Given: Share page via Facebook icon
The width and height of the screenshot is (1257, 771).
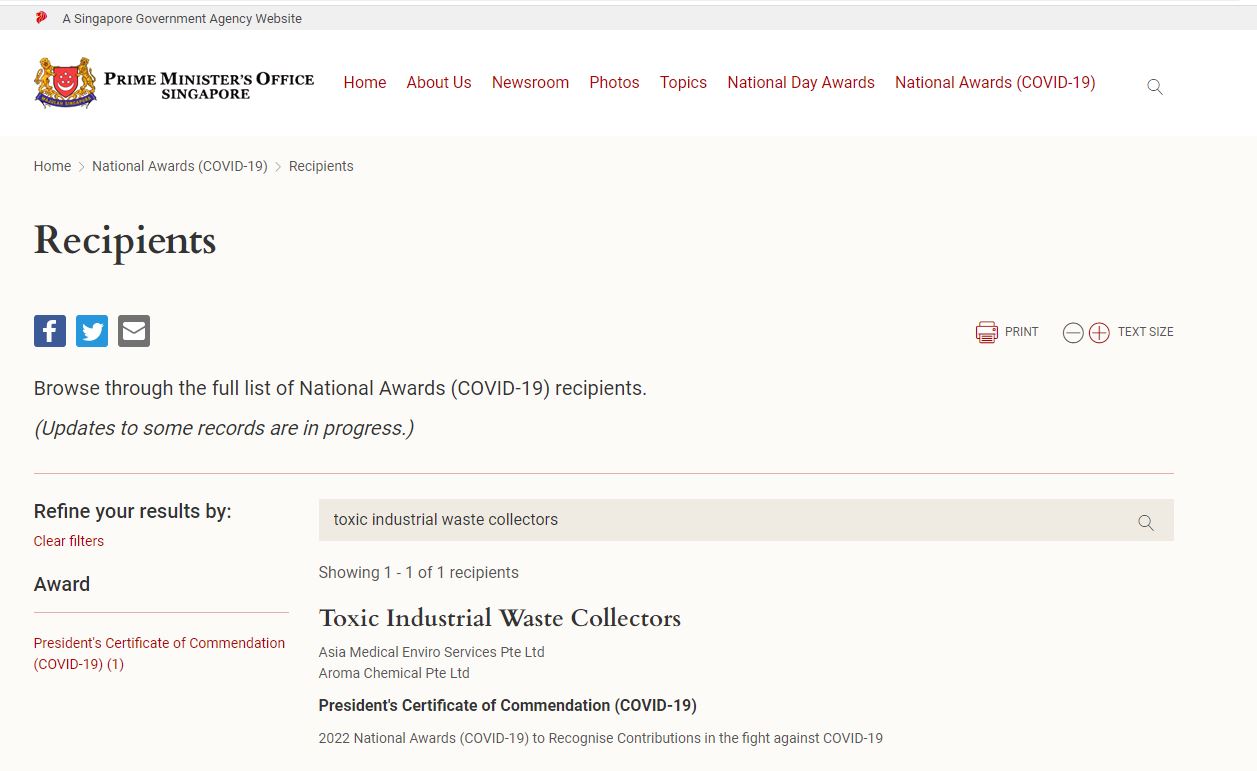Looking at the screenshot, I should 50,331.
